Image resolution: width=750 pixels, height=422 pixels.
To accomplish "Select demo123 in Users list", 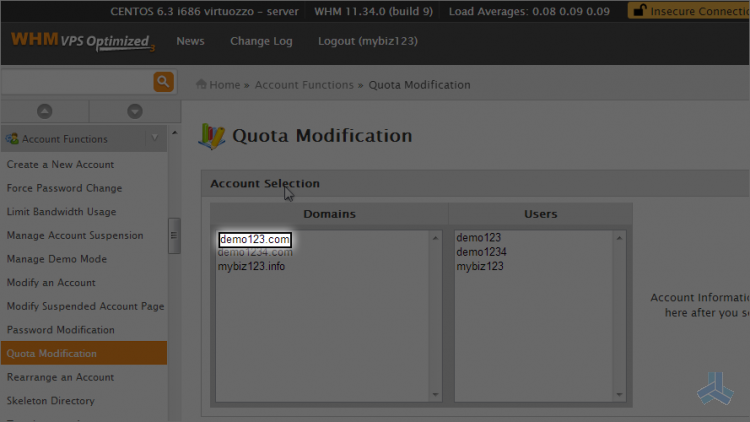I will (x=478, y=238).
